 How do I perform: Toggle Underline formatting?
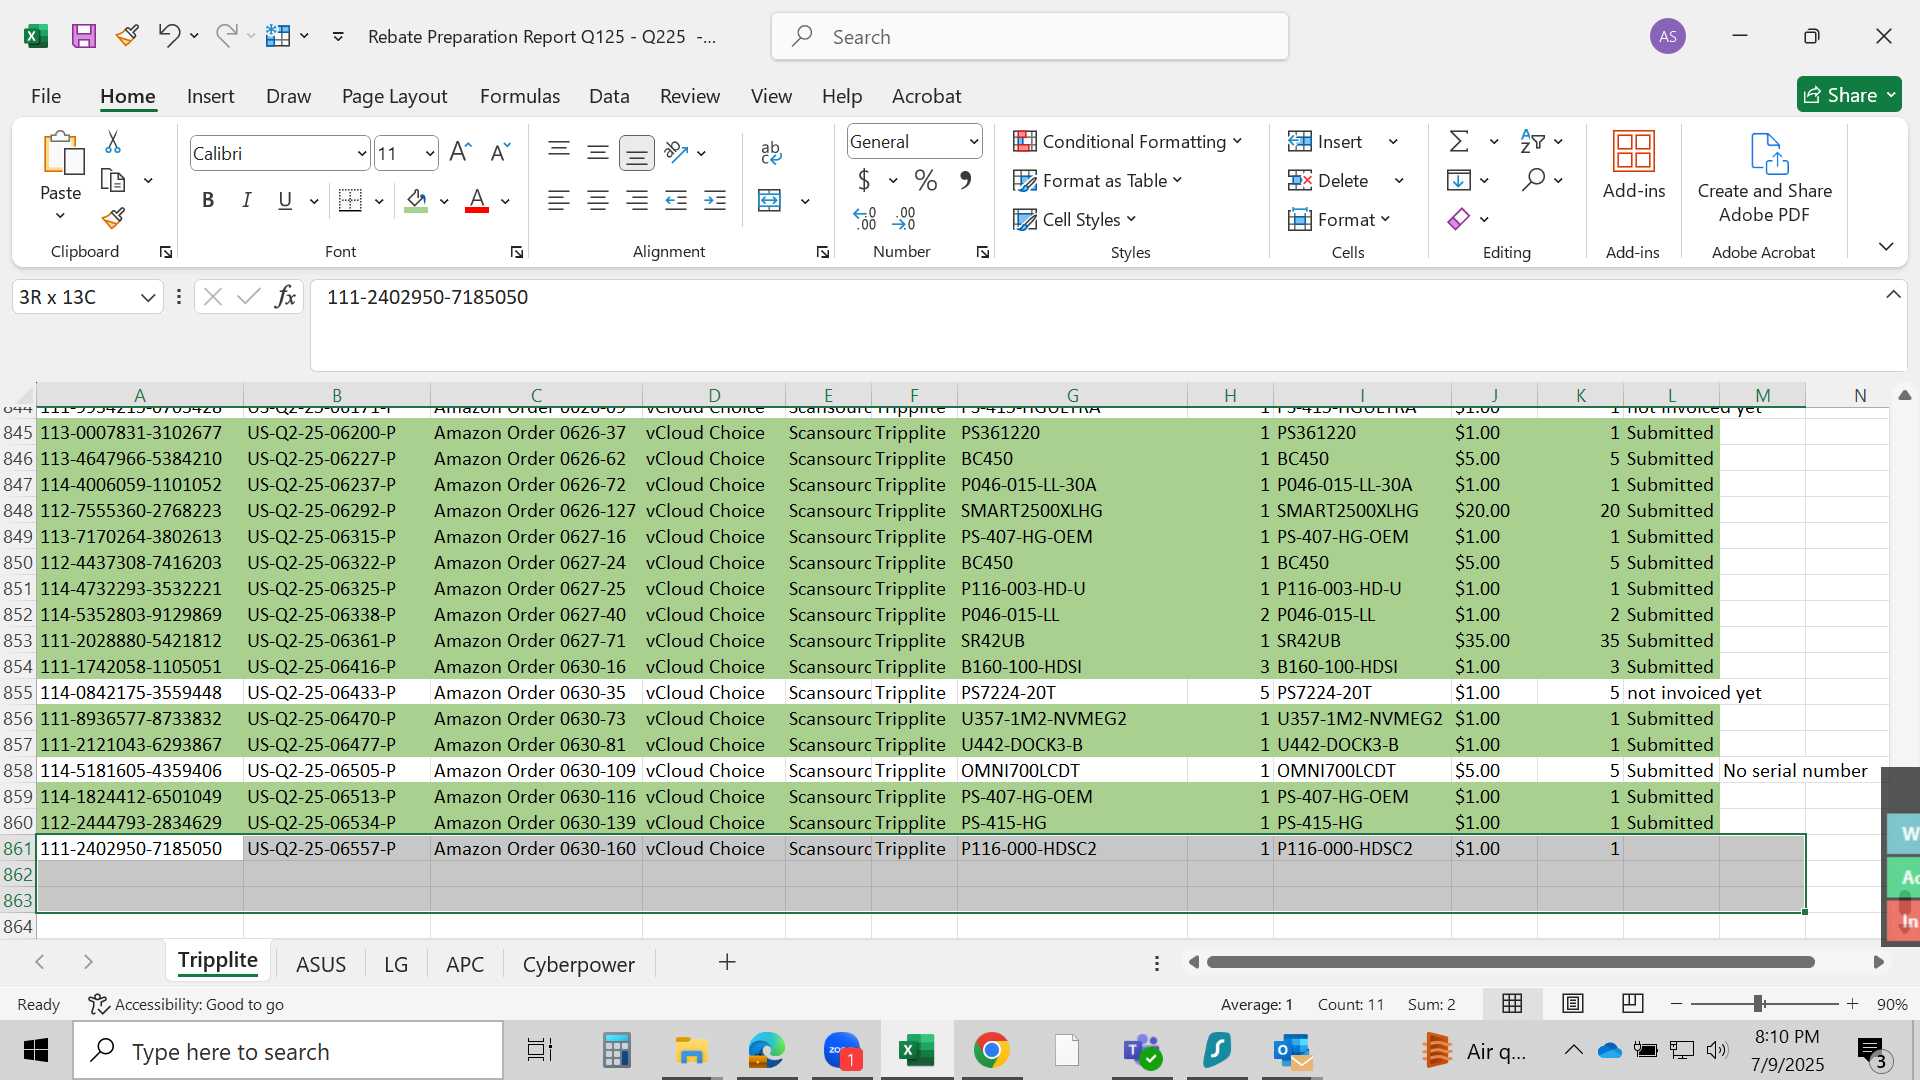285,201
